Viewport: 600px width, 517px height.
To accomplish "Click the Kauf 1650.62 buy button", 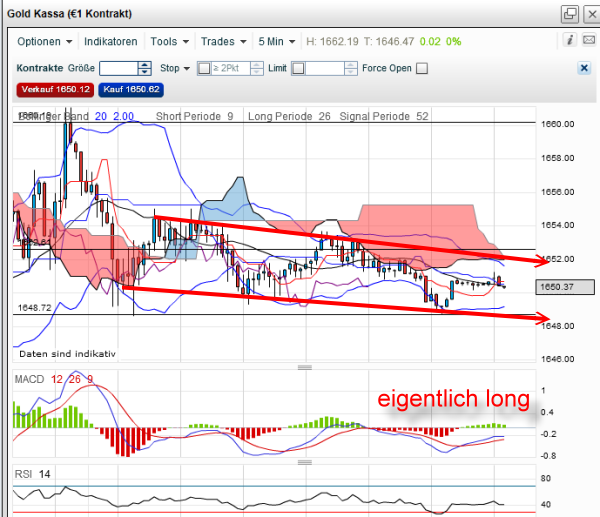I will pos(131,90).
